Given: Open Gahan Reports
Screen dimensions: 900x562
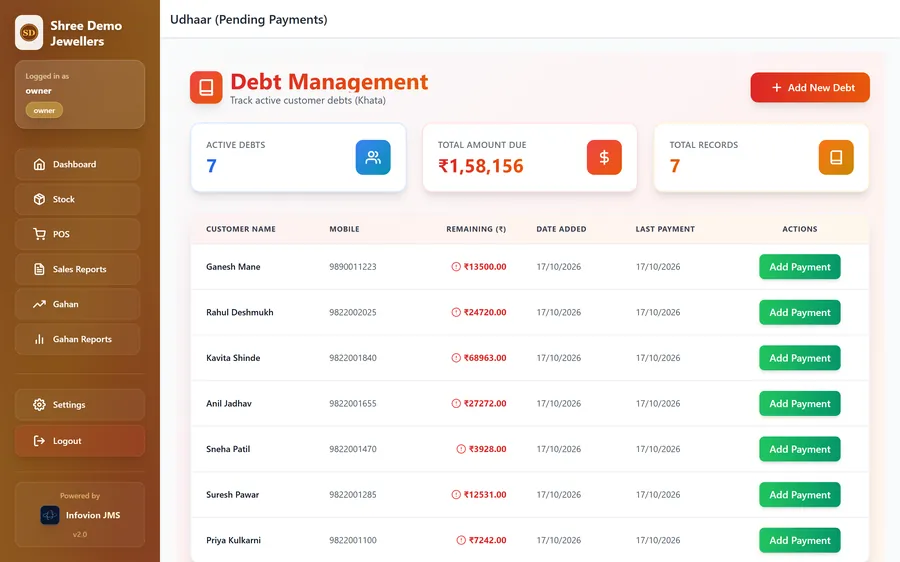Looking at the screenshot, I should point(77,339).
